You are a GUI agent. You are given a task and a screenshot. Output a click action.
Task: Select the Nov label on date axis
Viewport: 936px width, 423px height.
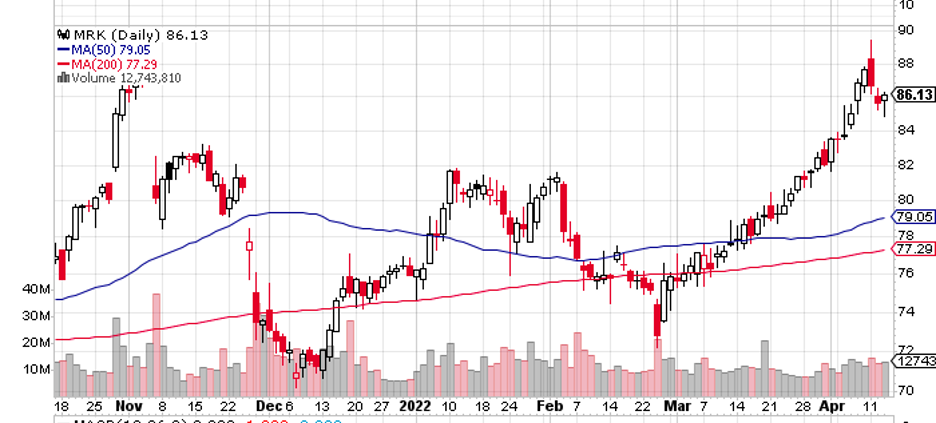[127, 408]
